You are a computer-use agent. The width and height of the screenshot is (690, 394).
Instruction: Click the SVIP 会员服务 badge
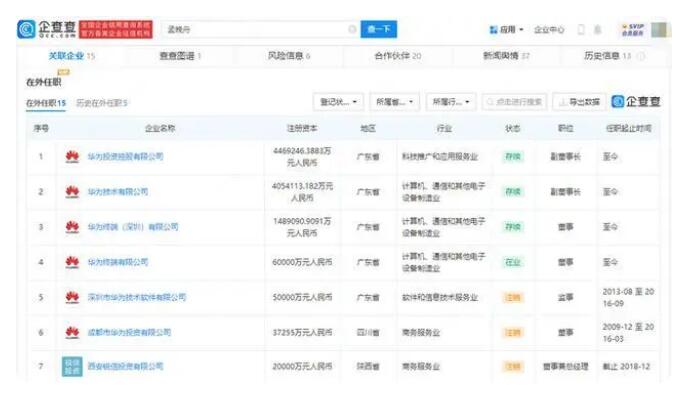633,29
